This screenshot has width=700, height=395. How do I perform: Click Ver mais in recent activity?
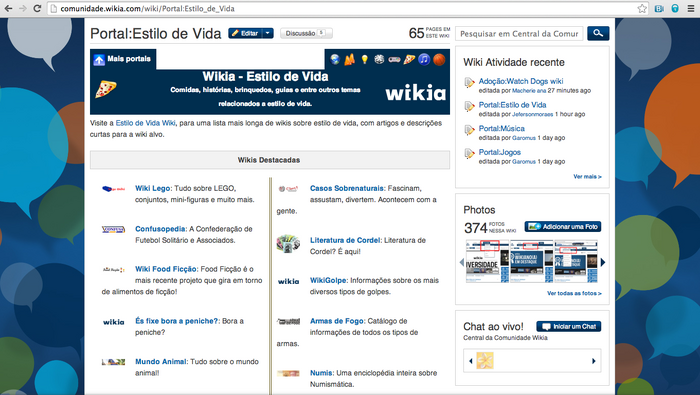click(x=588, y=177)
